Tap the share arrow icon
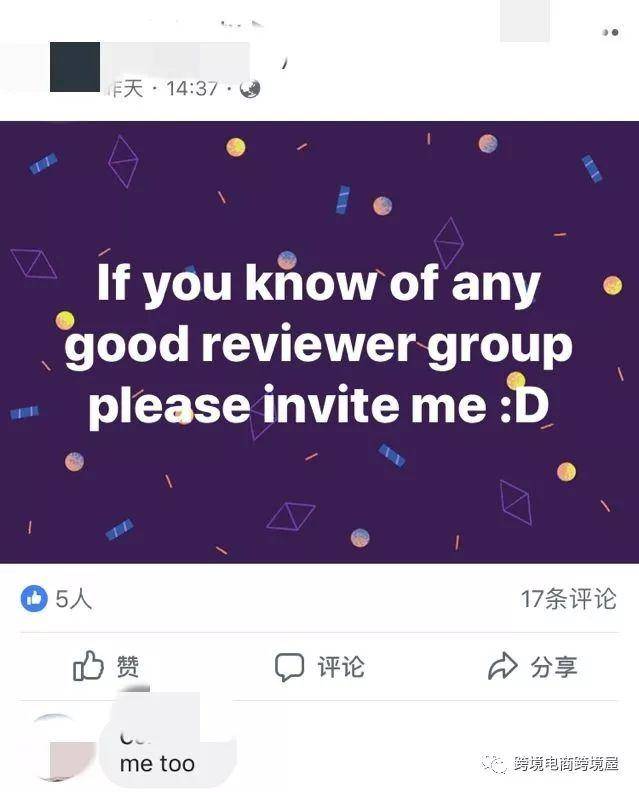Image resolution: width=639 pixels, height=792 pixels. coord(503,666)
